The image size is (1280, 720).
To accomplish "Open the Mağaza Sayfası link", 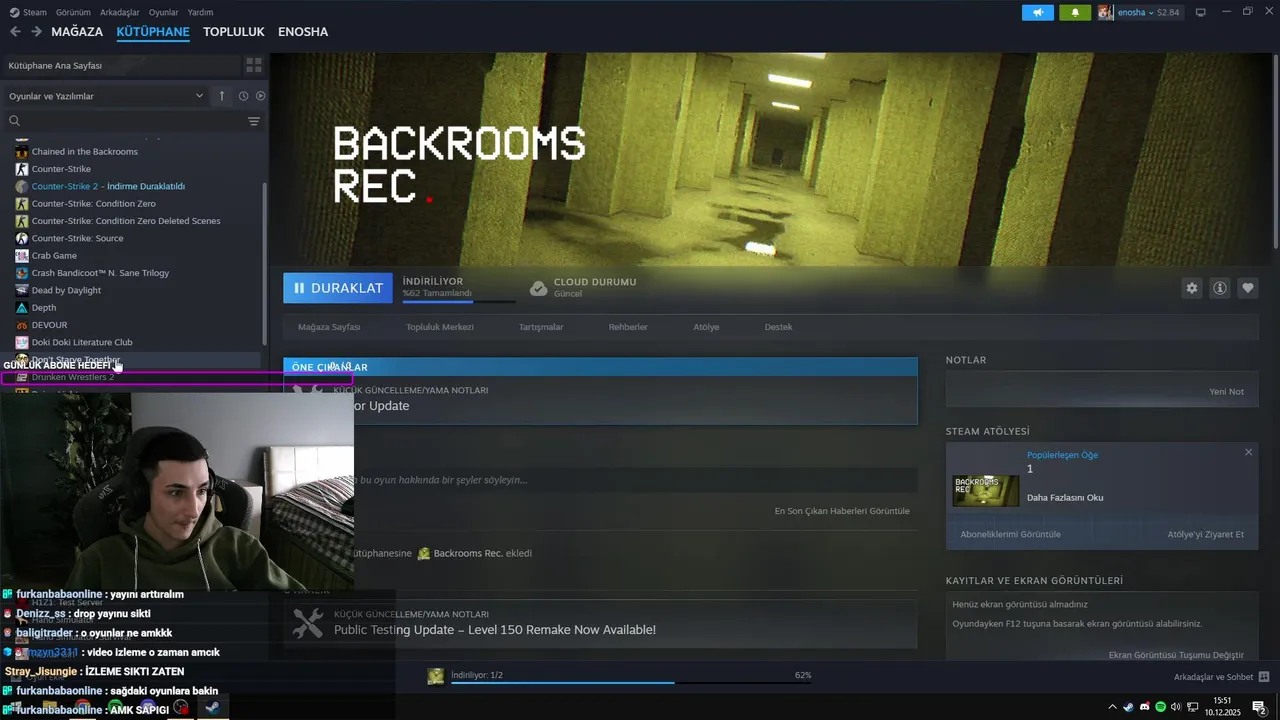I will [329, 327].
